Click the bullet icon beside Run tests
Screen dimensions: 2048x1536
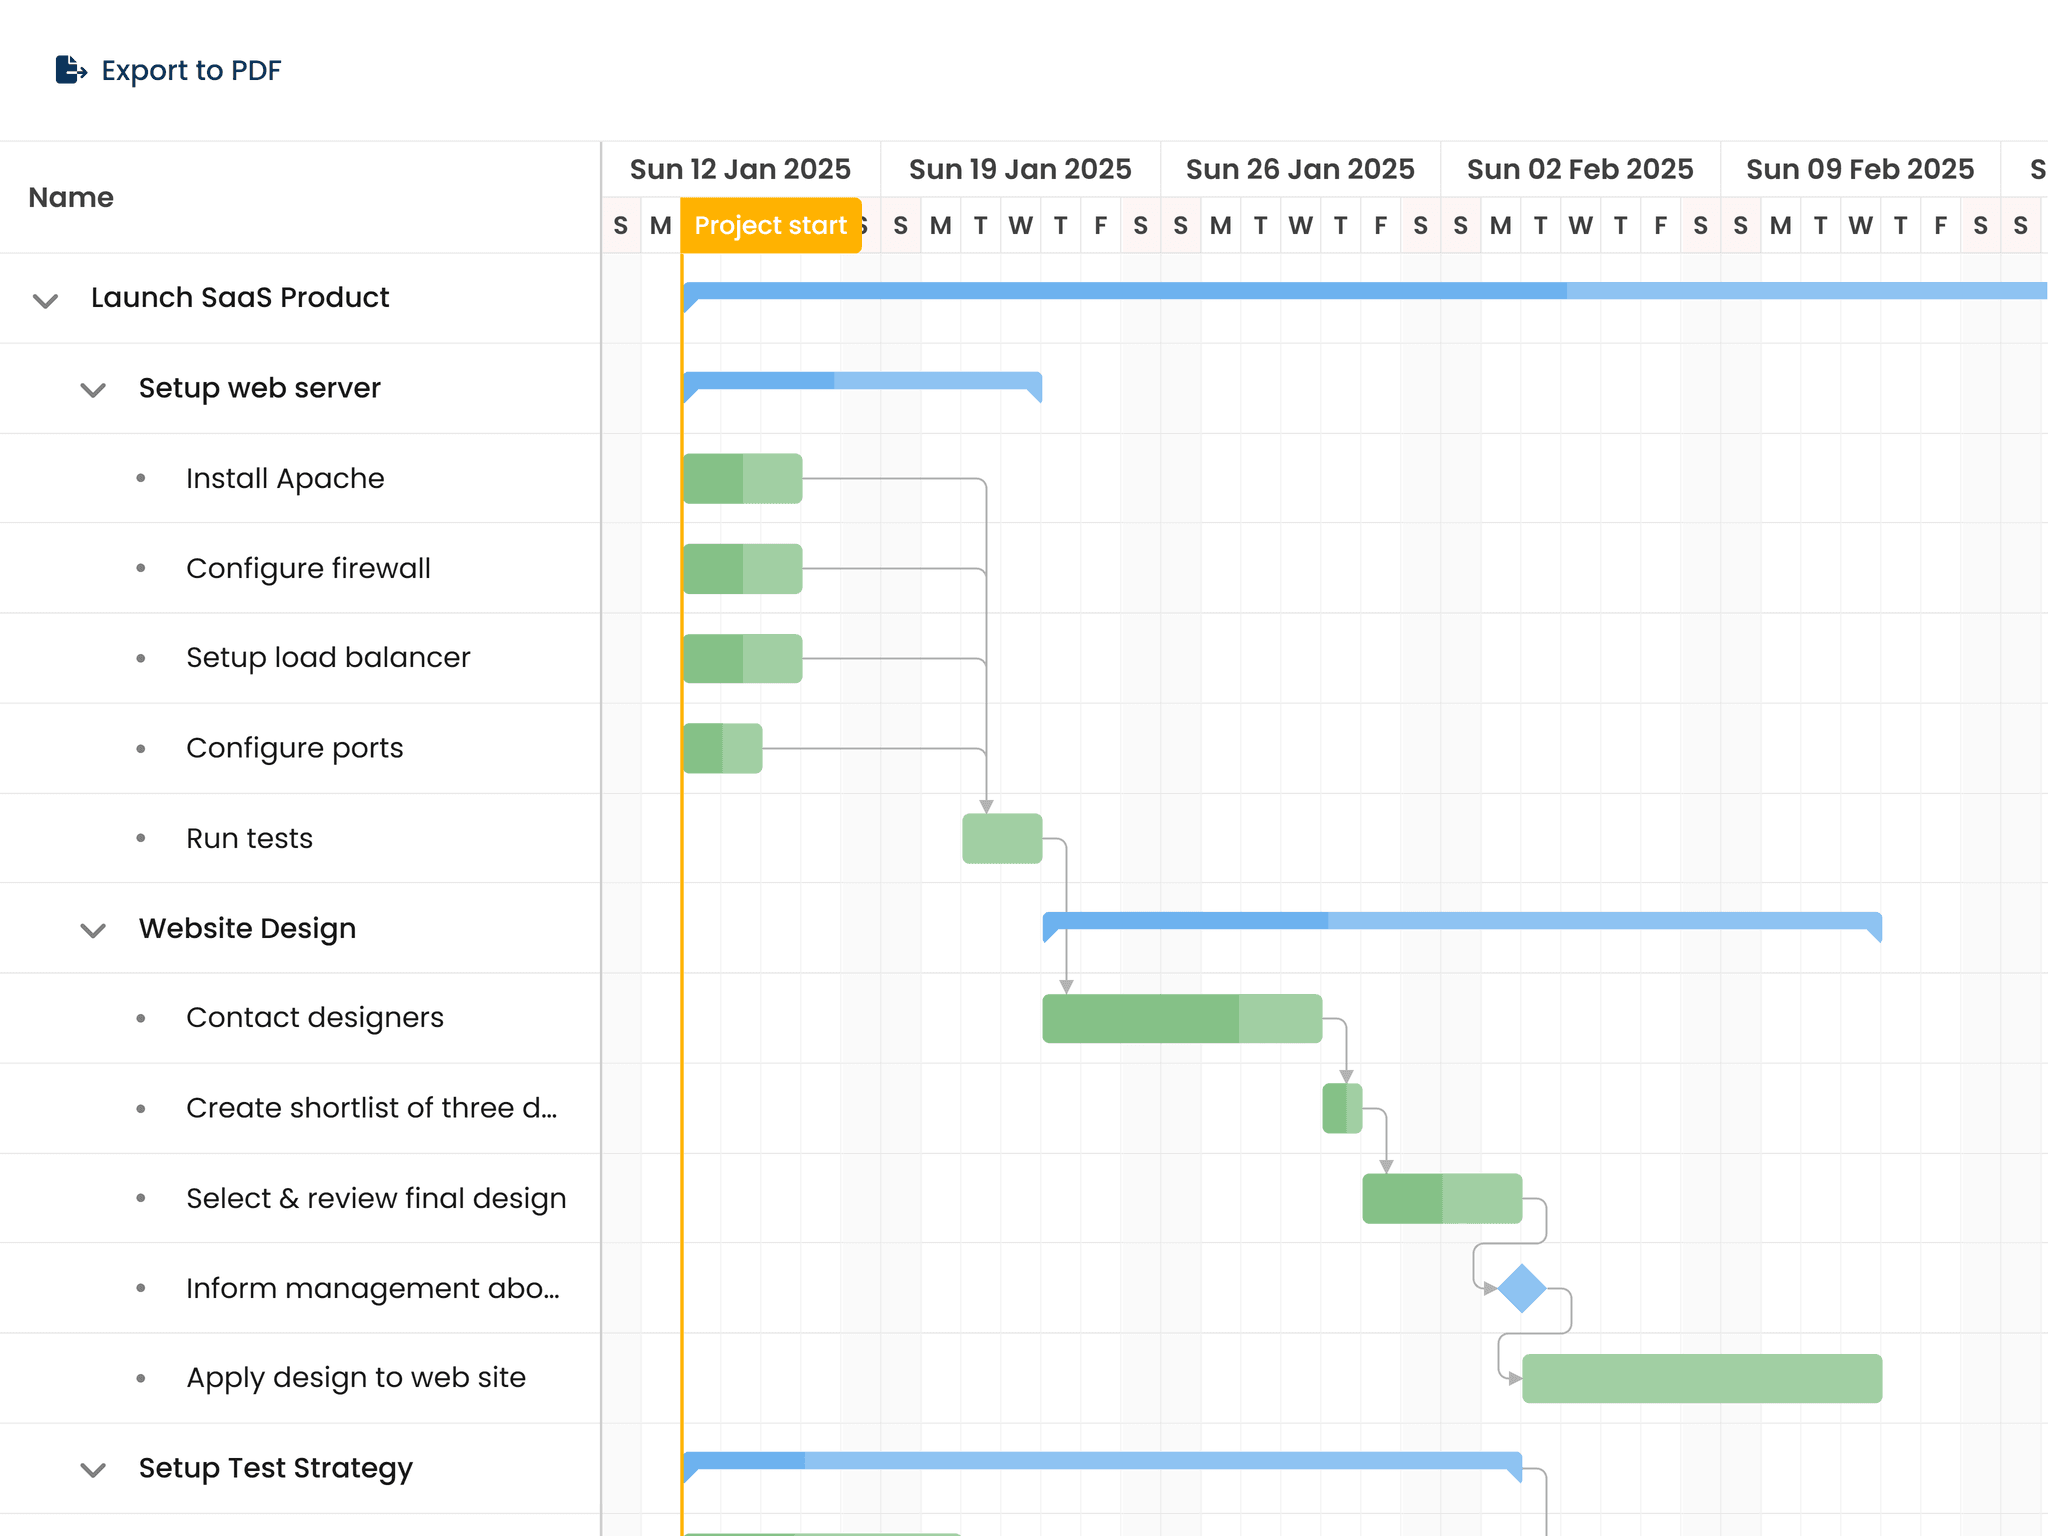[140, 838]
